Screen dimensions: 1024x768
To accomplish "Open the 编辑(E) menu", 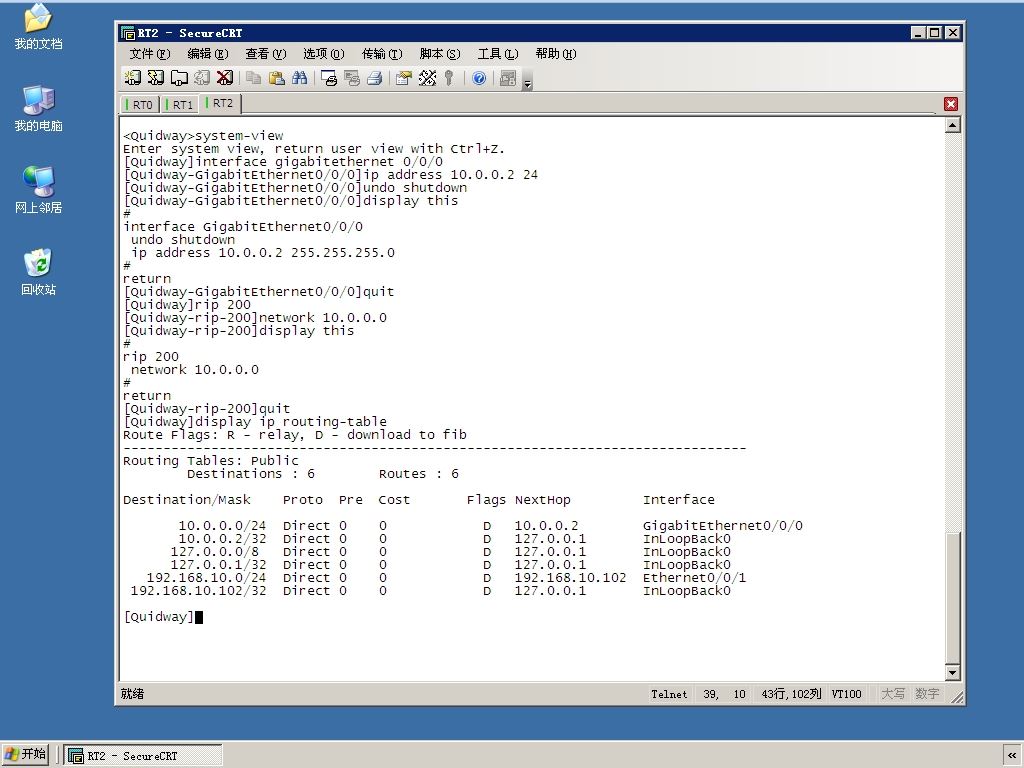I will tap(208, 54).
